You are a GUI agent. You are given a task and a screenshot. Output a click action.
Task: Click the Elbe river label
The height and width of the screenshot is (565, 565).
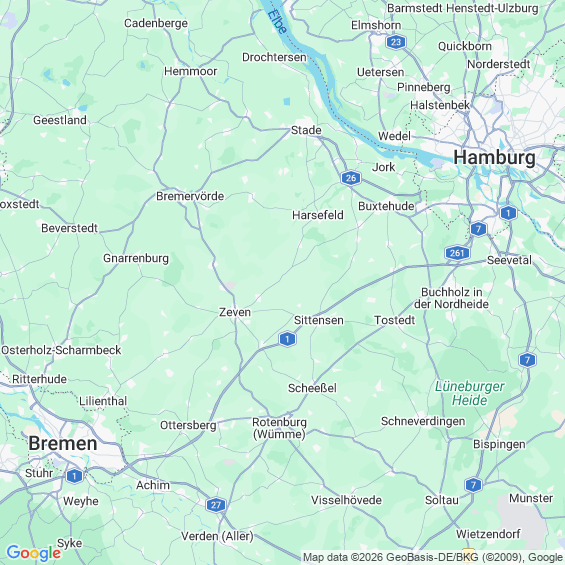(277, 22)
